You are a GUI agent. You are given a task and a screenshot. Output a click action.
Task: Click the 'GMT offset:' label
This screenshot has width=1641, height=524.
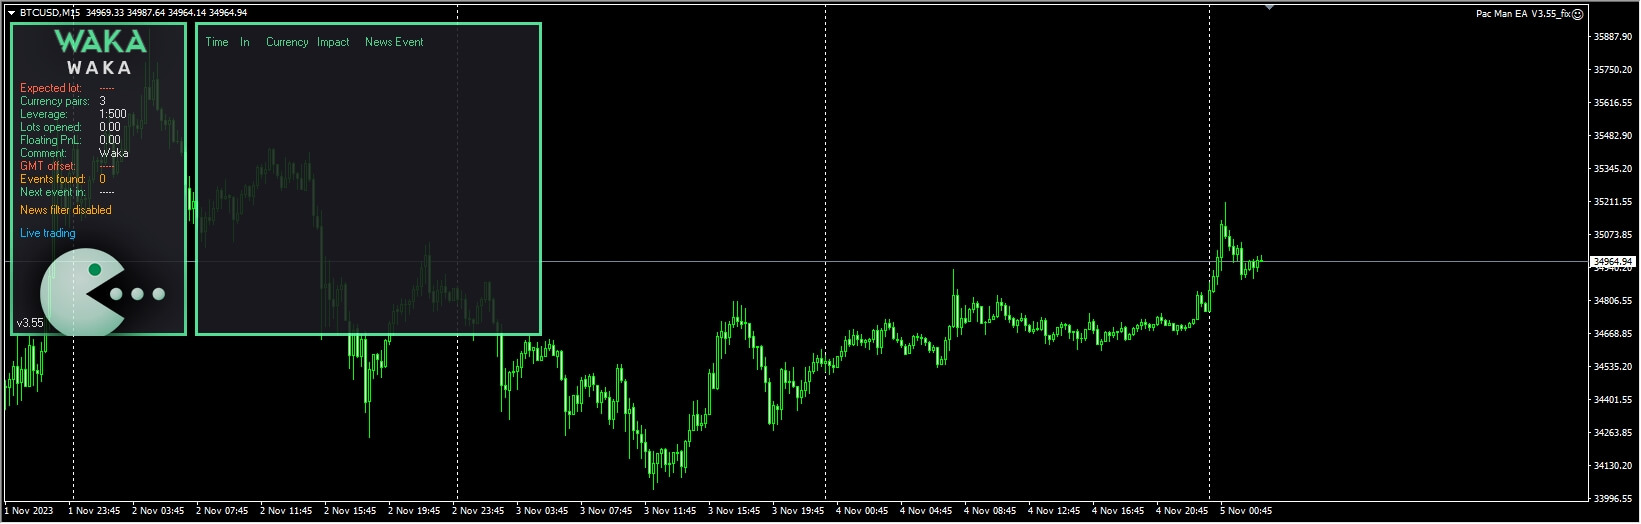tap(48, 166)
